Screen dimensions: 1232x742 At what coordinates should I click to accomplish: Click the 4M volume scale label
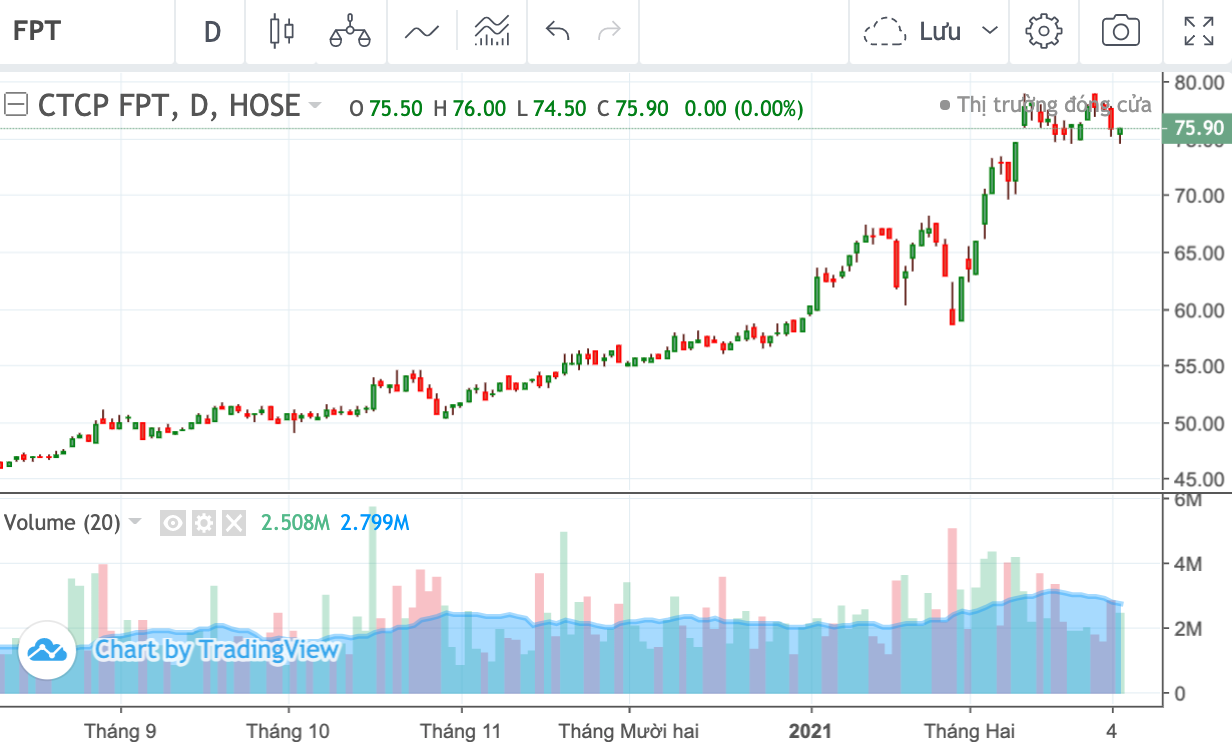[1187, 565]
